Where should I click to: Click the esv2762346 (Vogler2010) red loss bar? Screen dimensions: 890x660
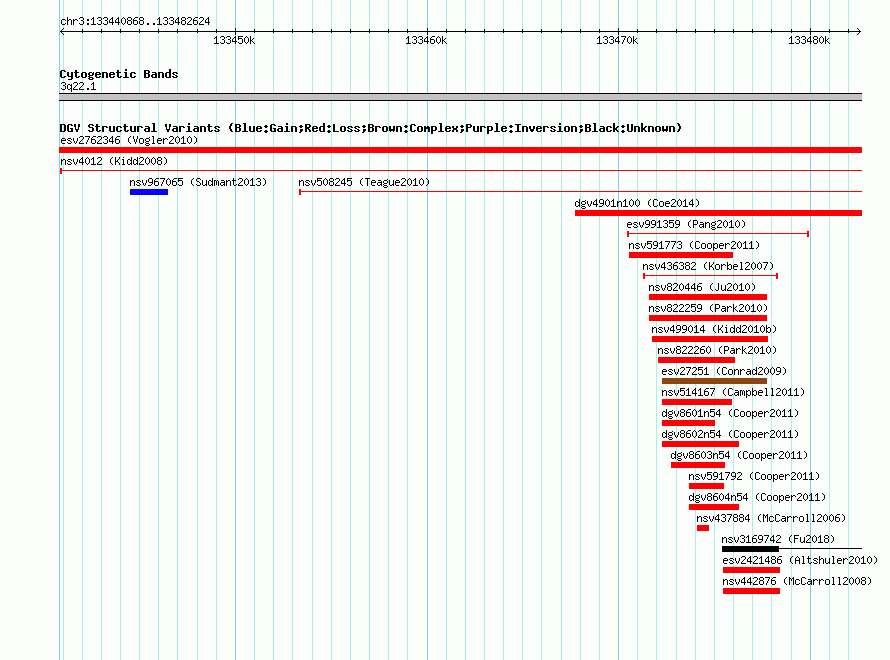coord(460,150)
